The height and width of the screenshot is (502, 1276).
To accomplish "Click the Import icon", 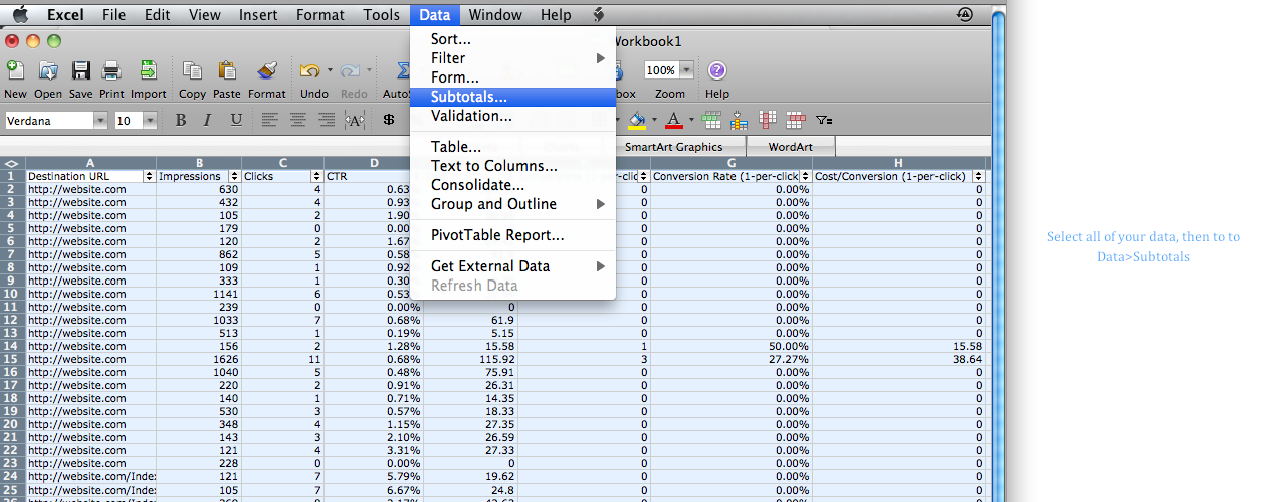I will 149,71.
